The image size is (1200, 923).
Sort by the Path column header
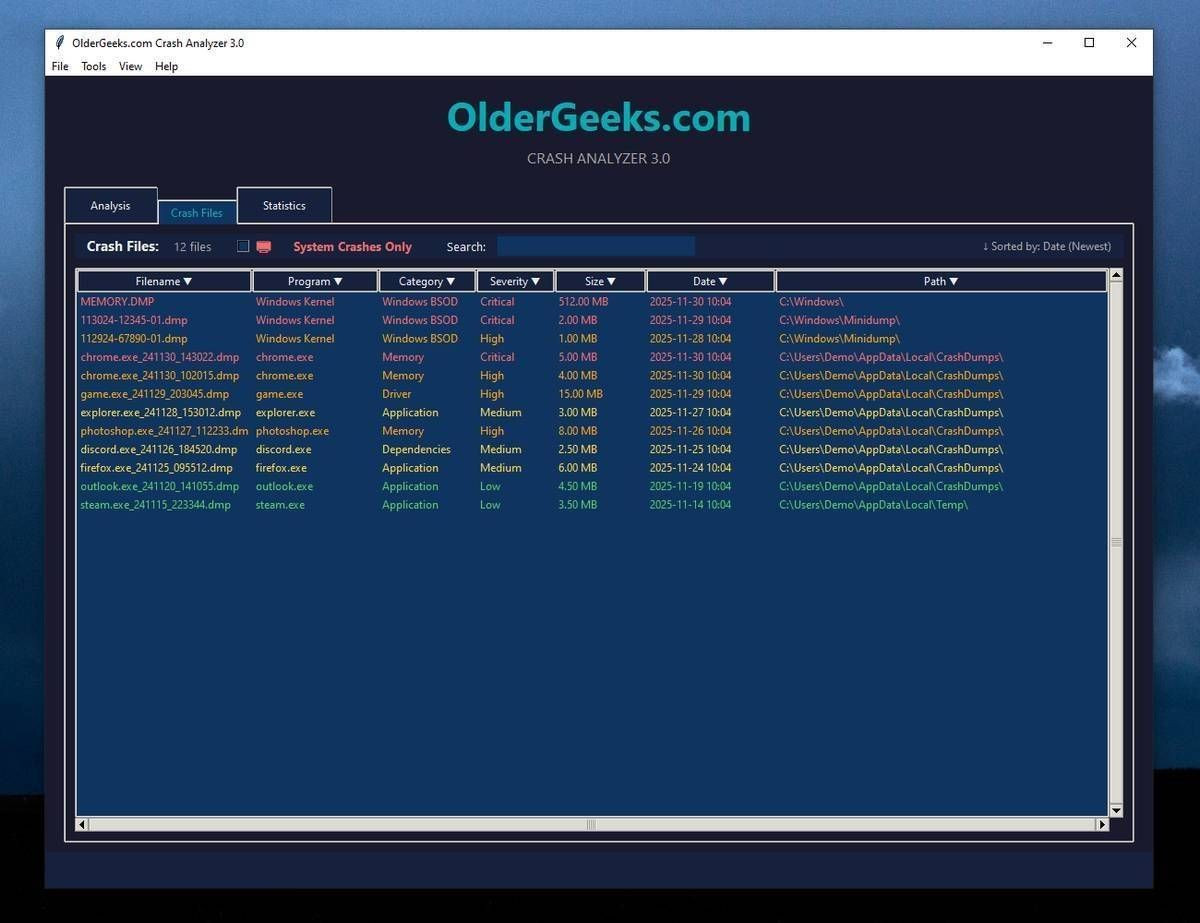[x=941, y=281]
